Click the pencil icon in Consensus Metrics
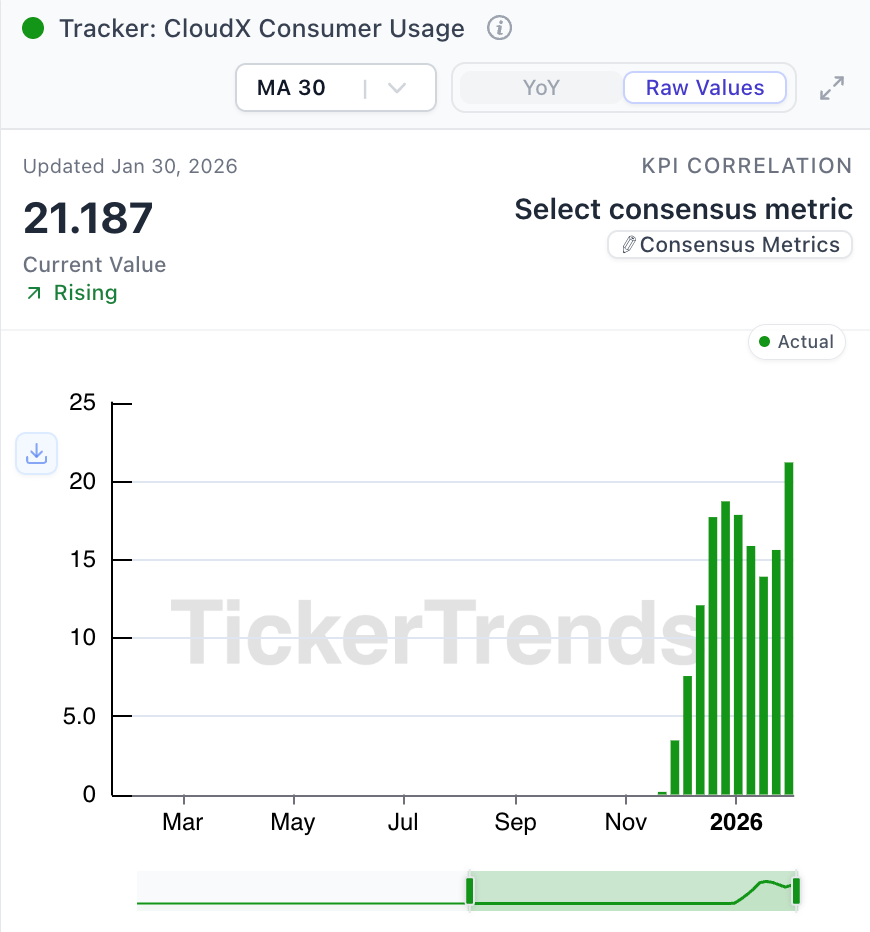This screenshot has height=932, width=870. point(629,244)
